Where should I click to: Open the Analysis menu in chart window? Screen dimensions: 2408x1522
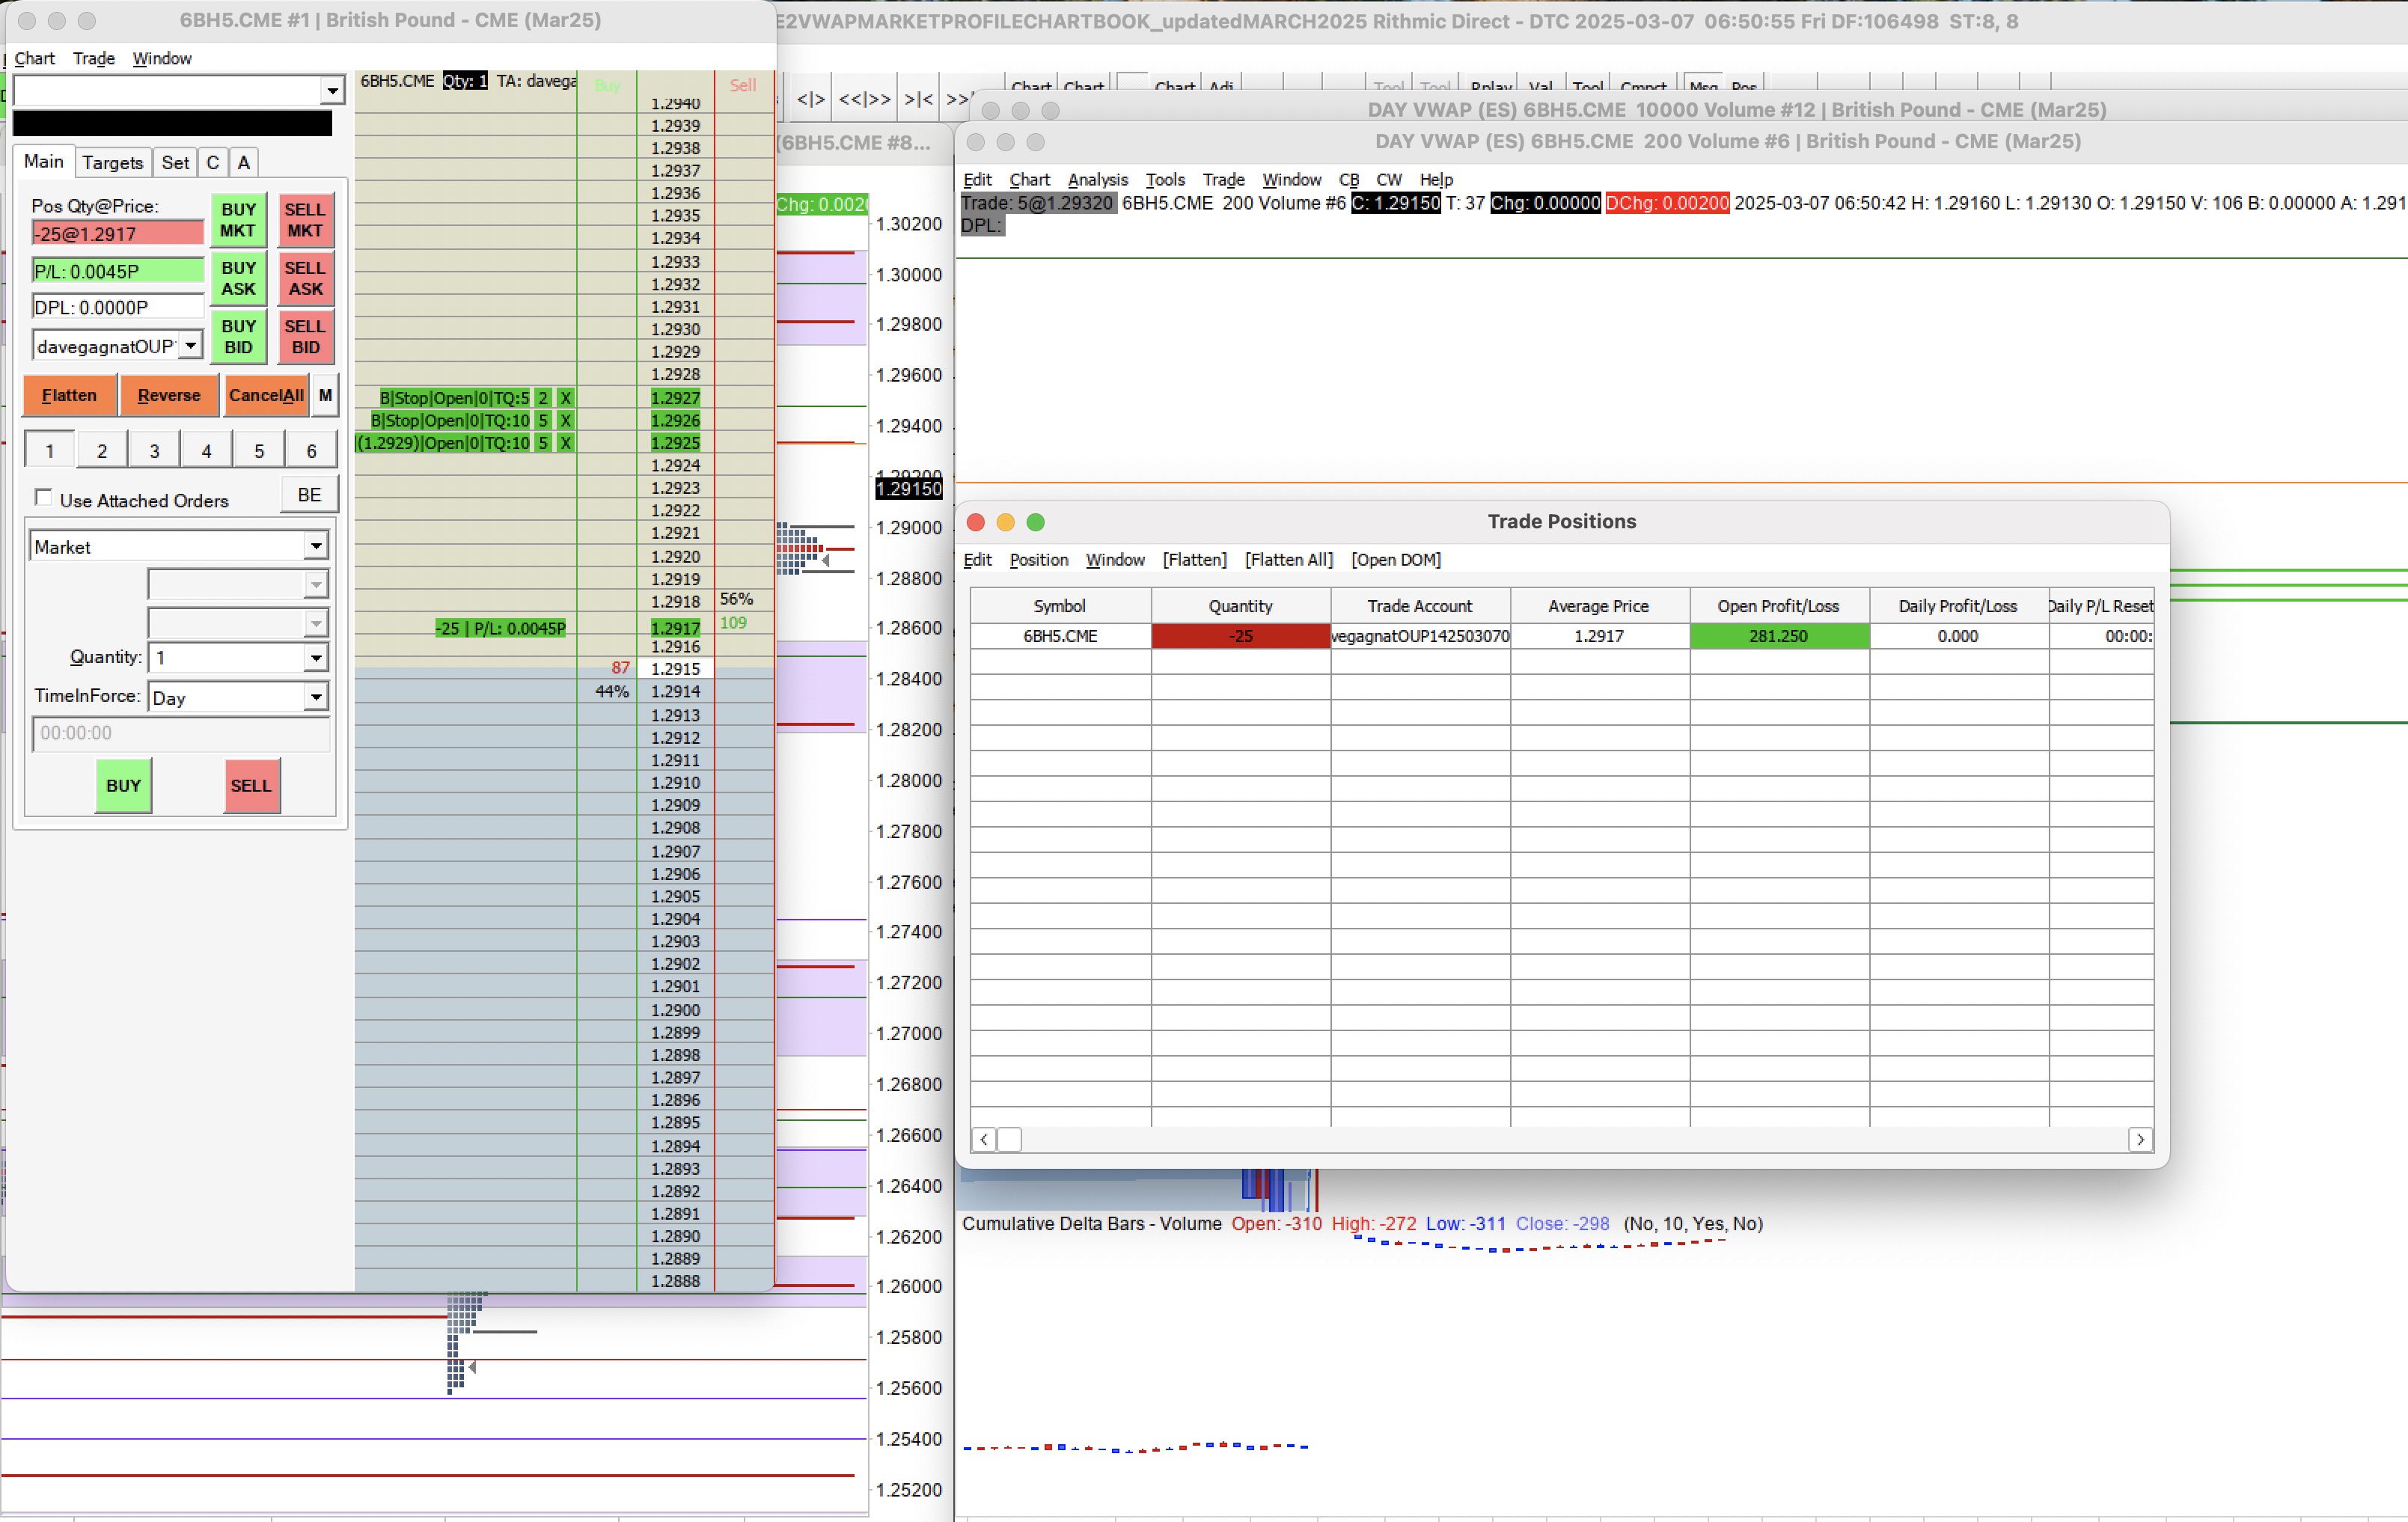1097,180
